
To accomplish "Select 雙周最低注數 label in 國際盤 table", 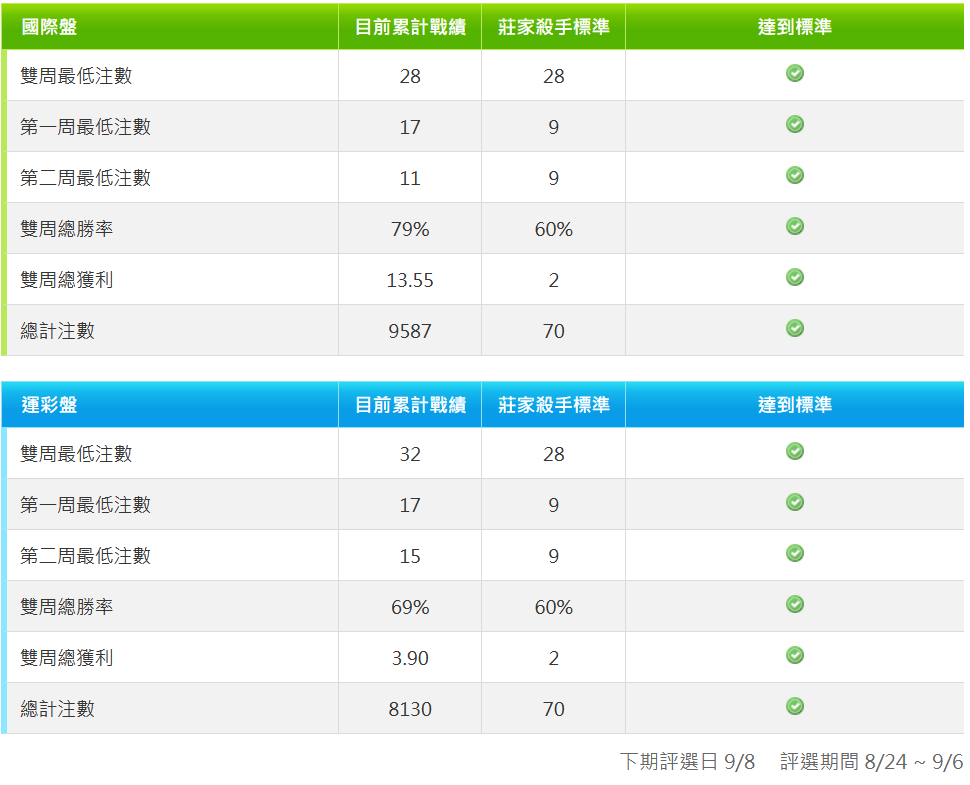I will 76,75.
